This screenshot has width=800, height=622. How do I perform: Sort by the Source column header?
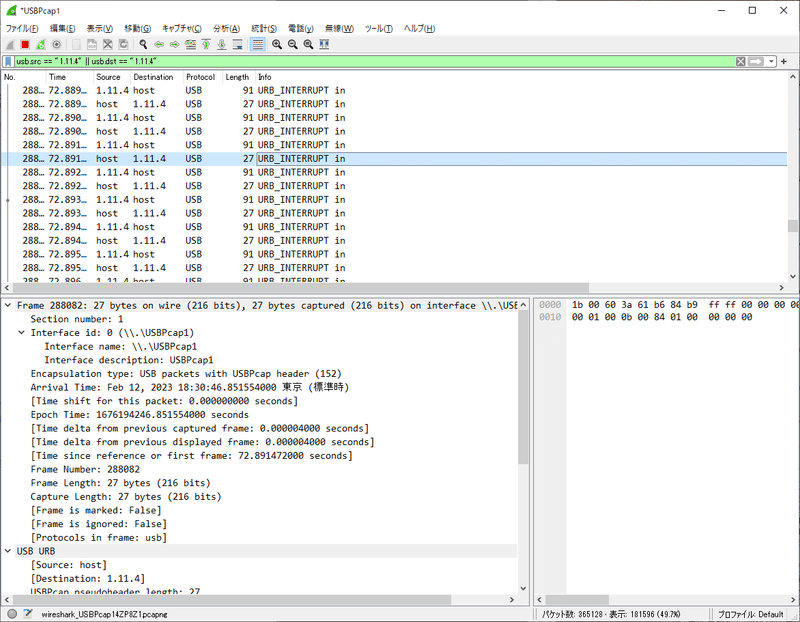pos(112,77)
